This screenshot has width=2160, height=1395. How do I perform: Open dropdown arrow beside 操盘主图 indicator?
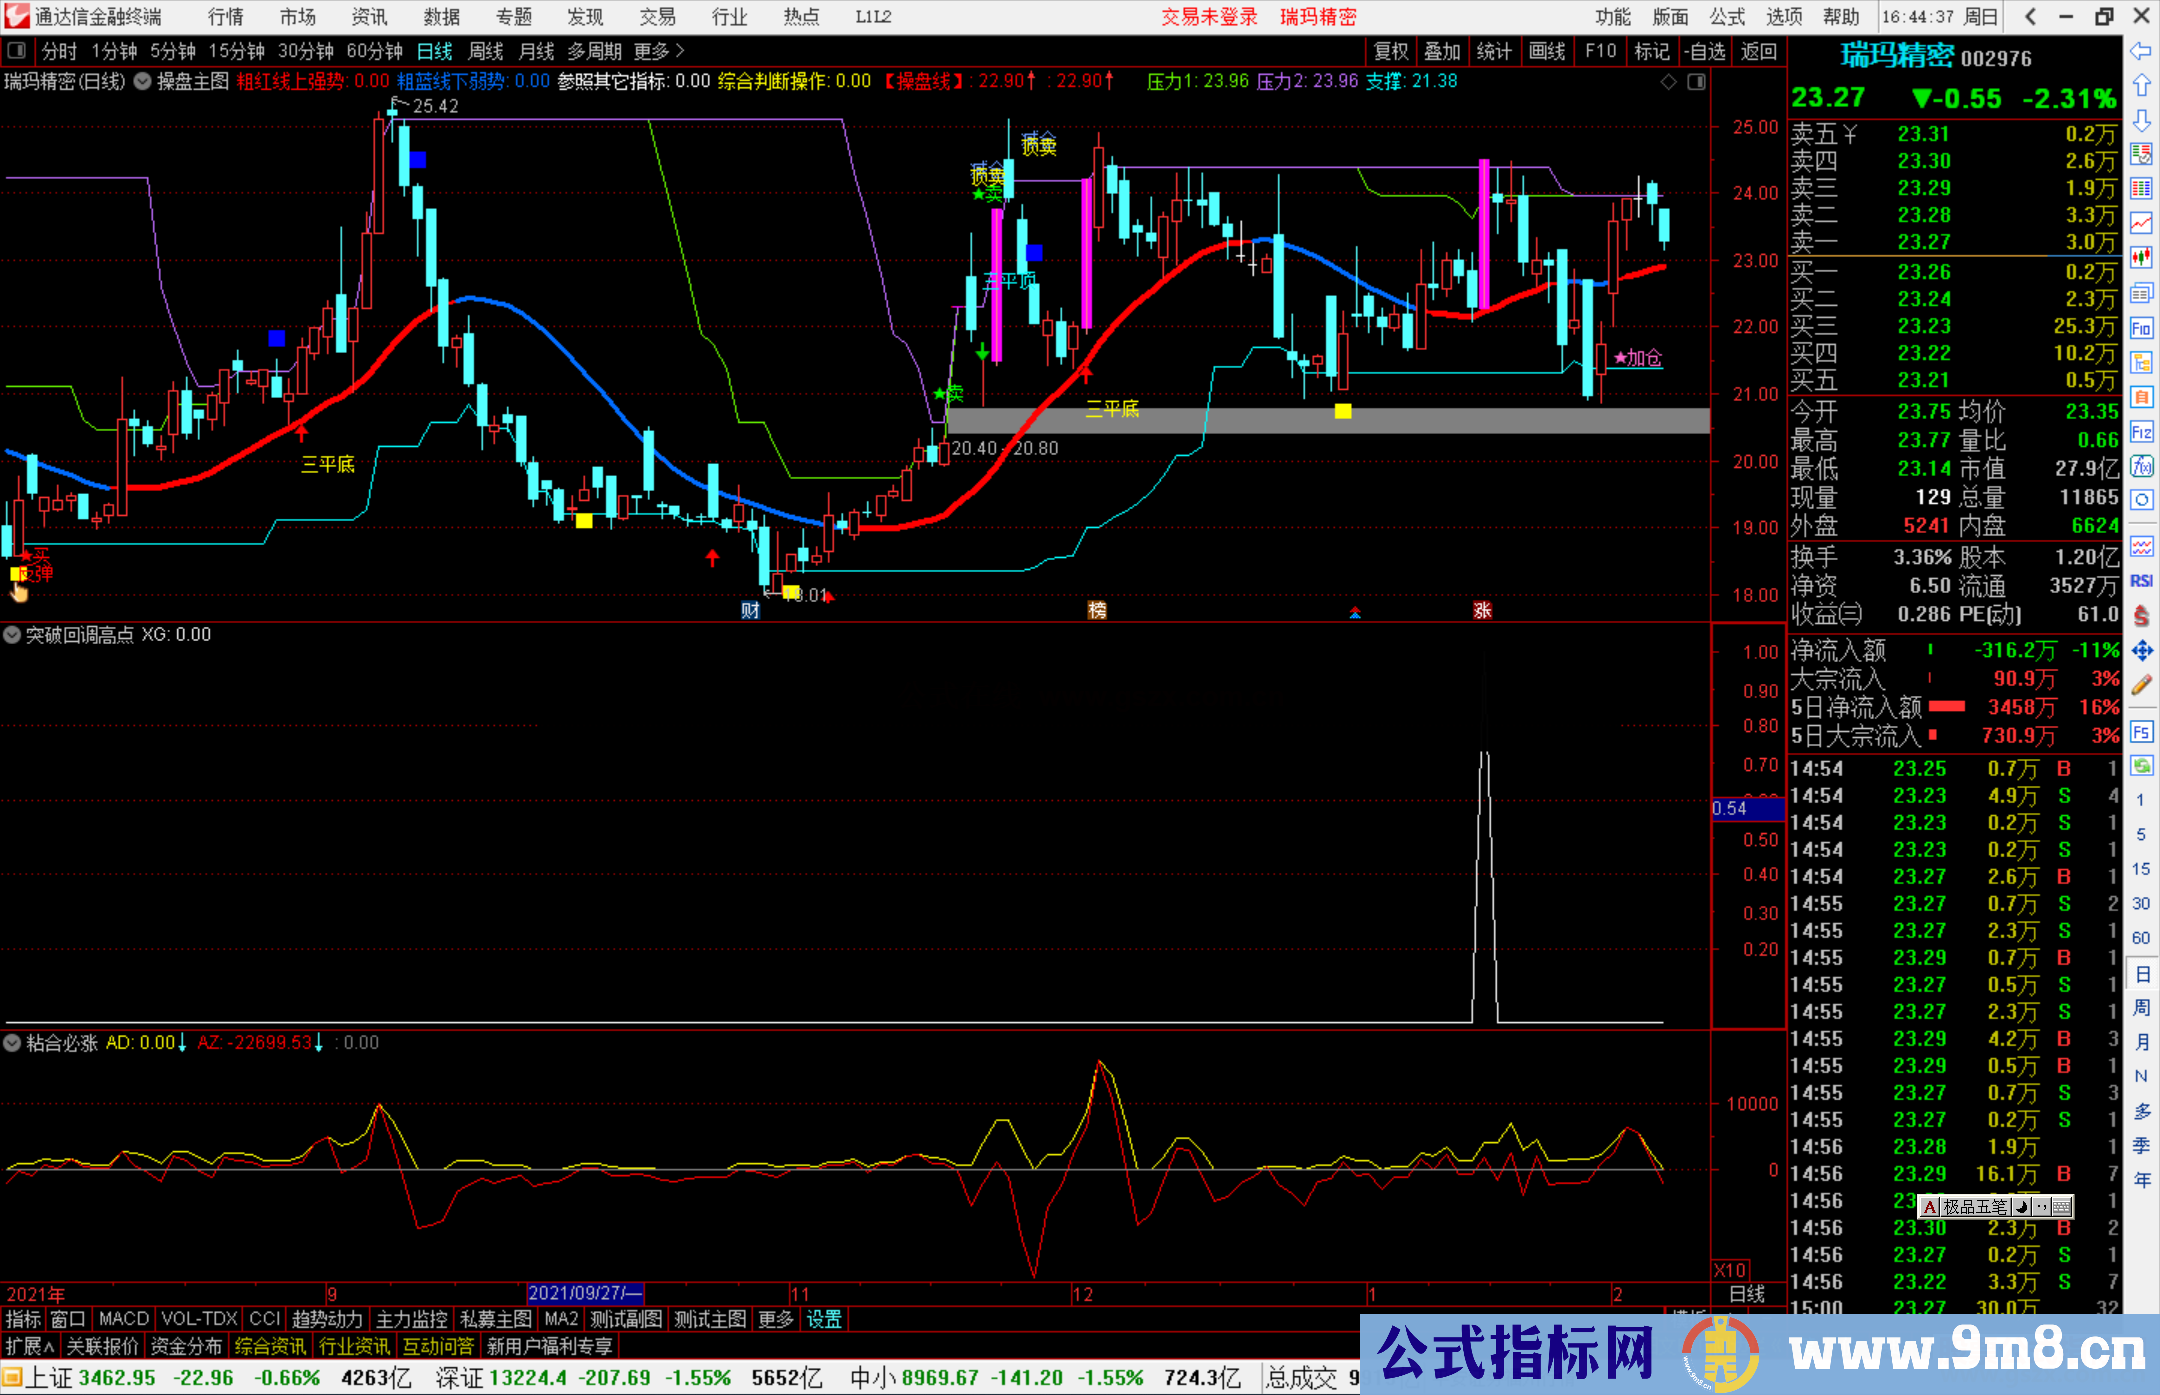point(143,82)
